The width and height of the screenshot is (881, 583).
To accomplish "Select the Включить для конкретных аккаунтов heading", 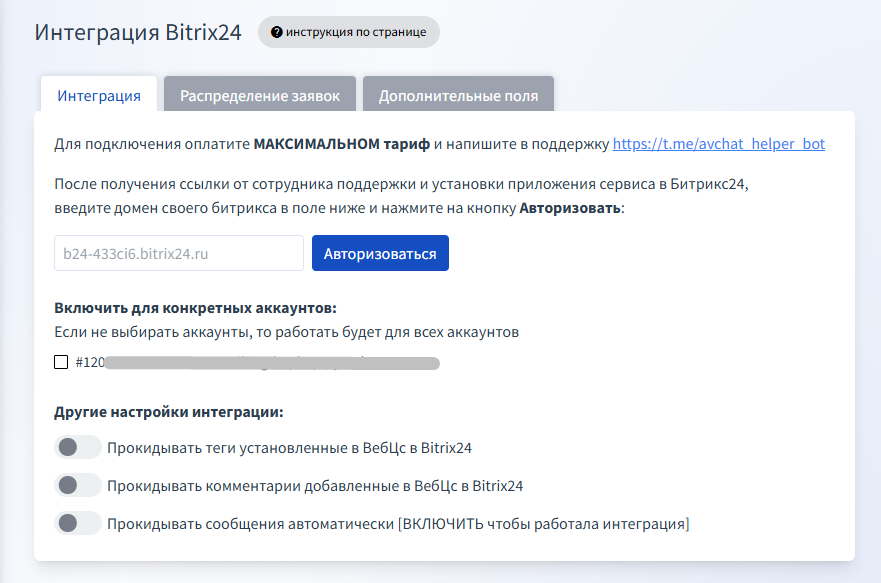I will (195, 308).
